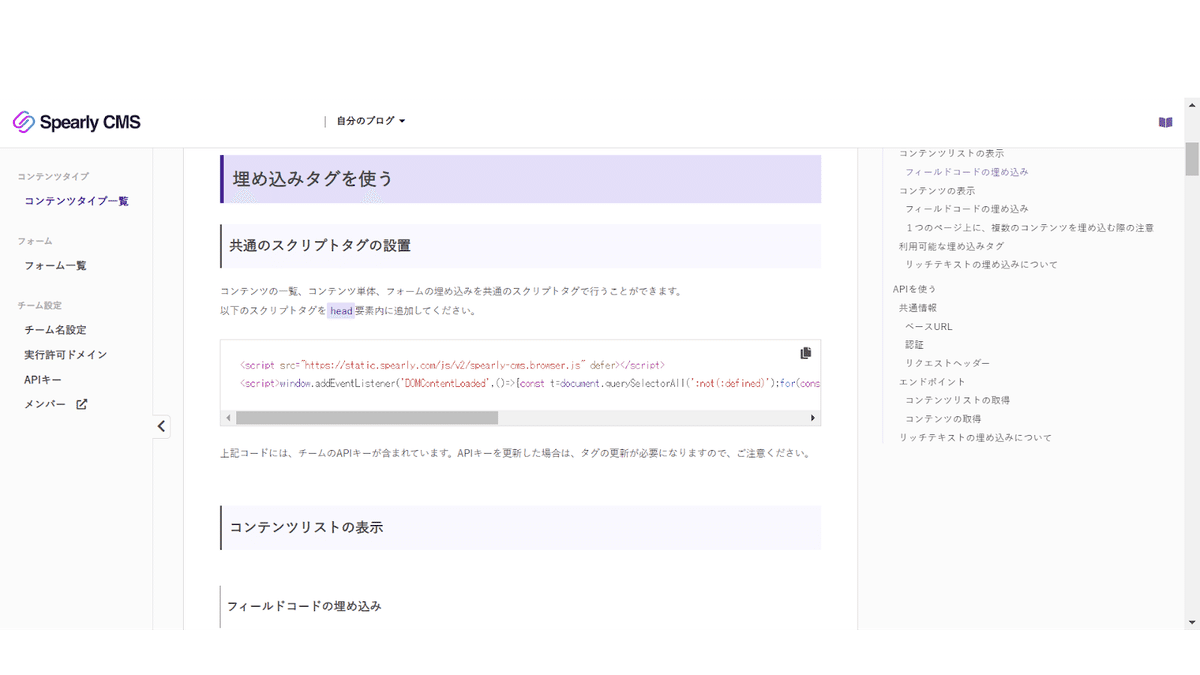Open チーム名設定 in the sidebar

pos(55,330)
